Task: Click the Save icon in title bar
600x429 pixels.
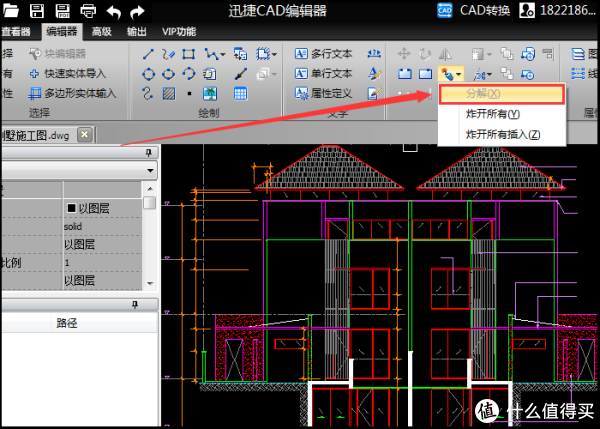Action: (x=37, y=12)
